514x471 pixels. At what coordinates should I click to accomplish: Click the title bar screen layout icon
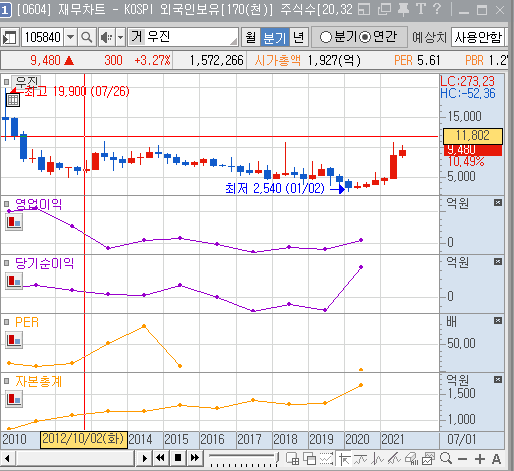(364, 9)
